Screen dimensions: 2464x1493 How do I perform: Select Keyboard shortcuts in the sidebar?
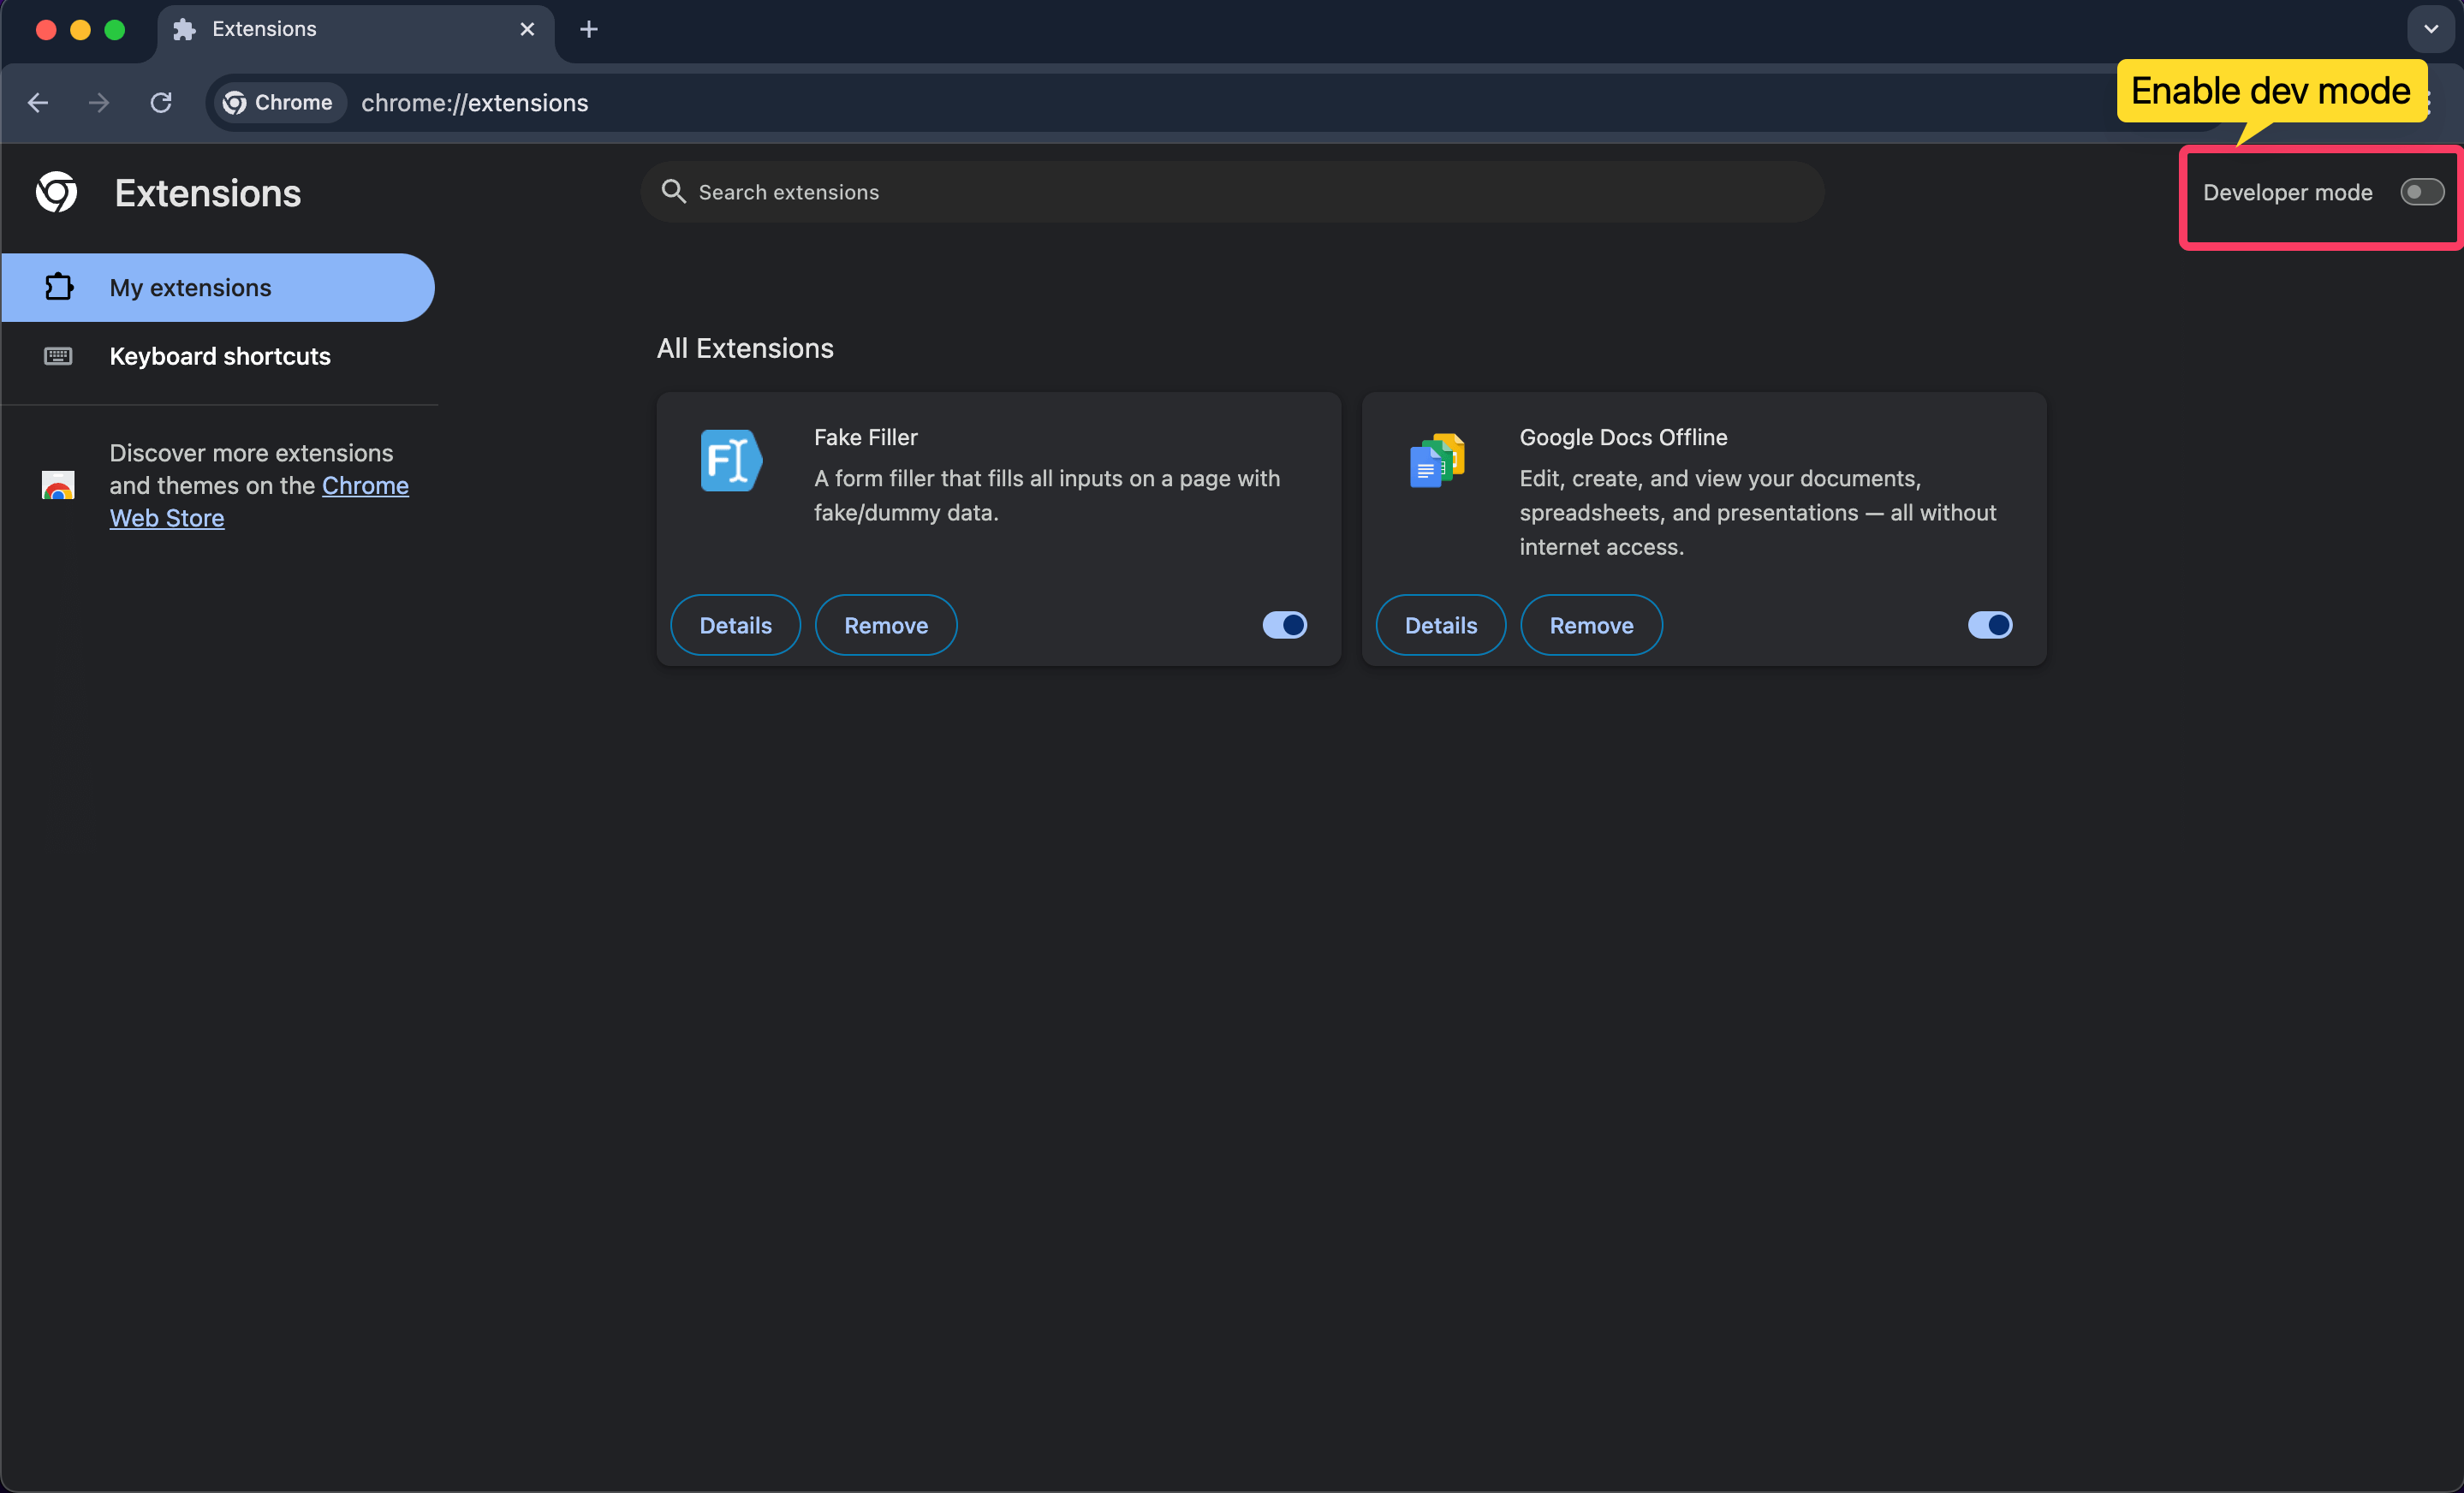point(220,356)
